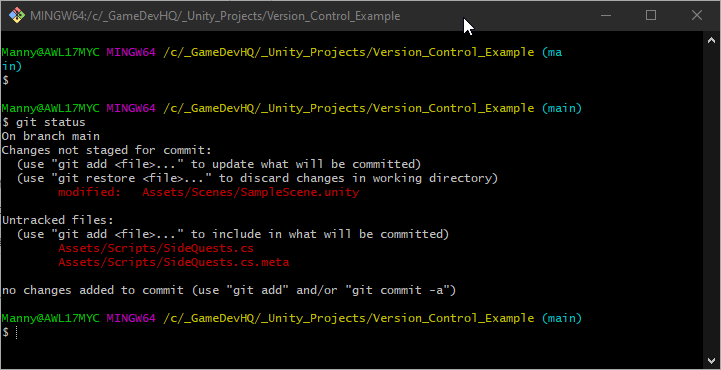Image resolution: width=721 pixels, height=370 pixels.
Task: Click the 'git status' command text
Action: point(51,123)
